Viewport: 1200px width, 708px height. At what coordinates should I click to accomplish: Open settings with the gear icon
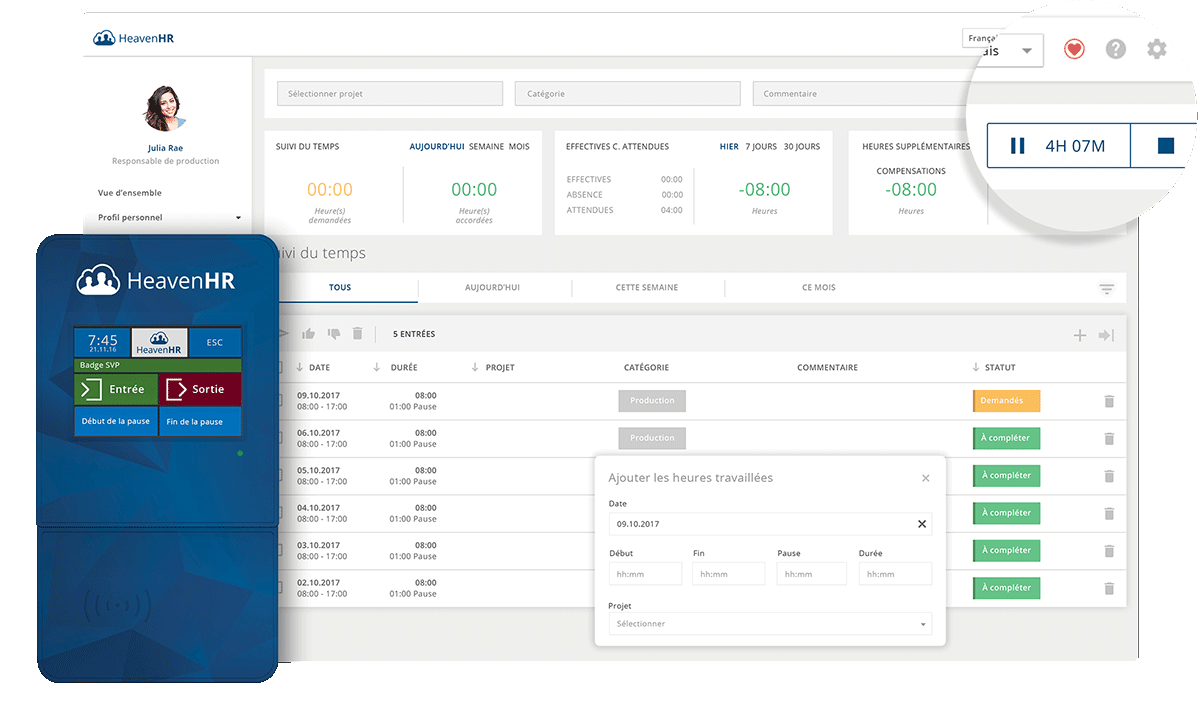click(1157, 48)
